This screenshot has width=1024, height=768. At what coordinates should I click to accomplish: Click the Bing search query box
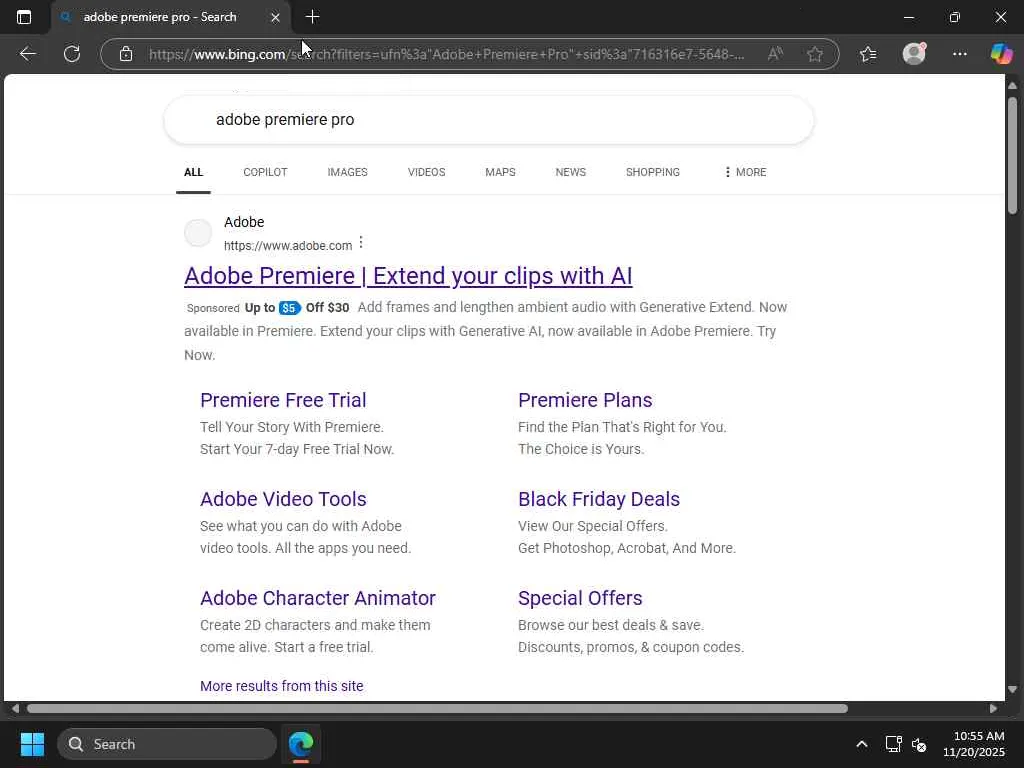pos(488,120)
